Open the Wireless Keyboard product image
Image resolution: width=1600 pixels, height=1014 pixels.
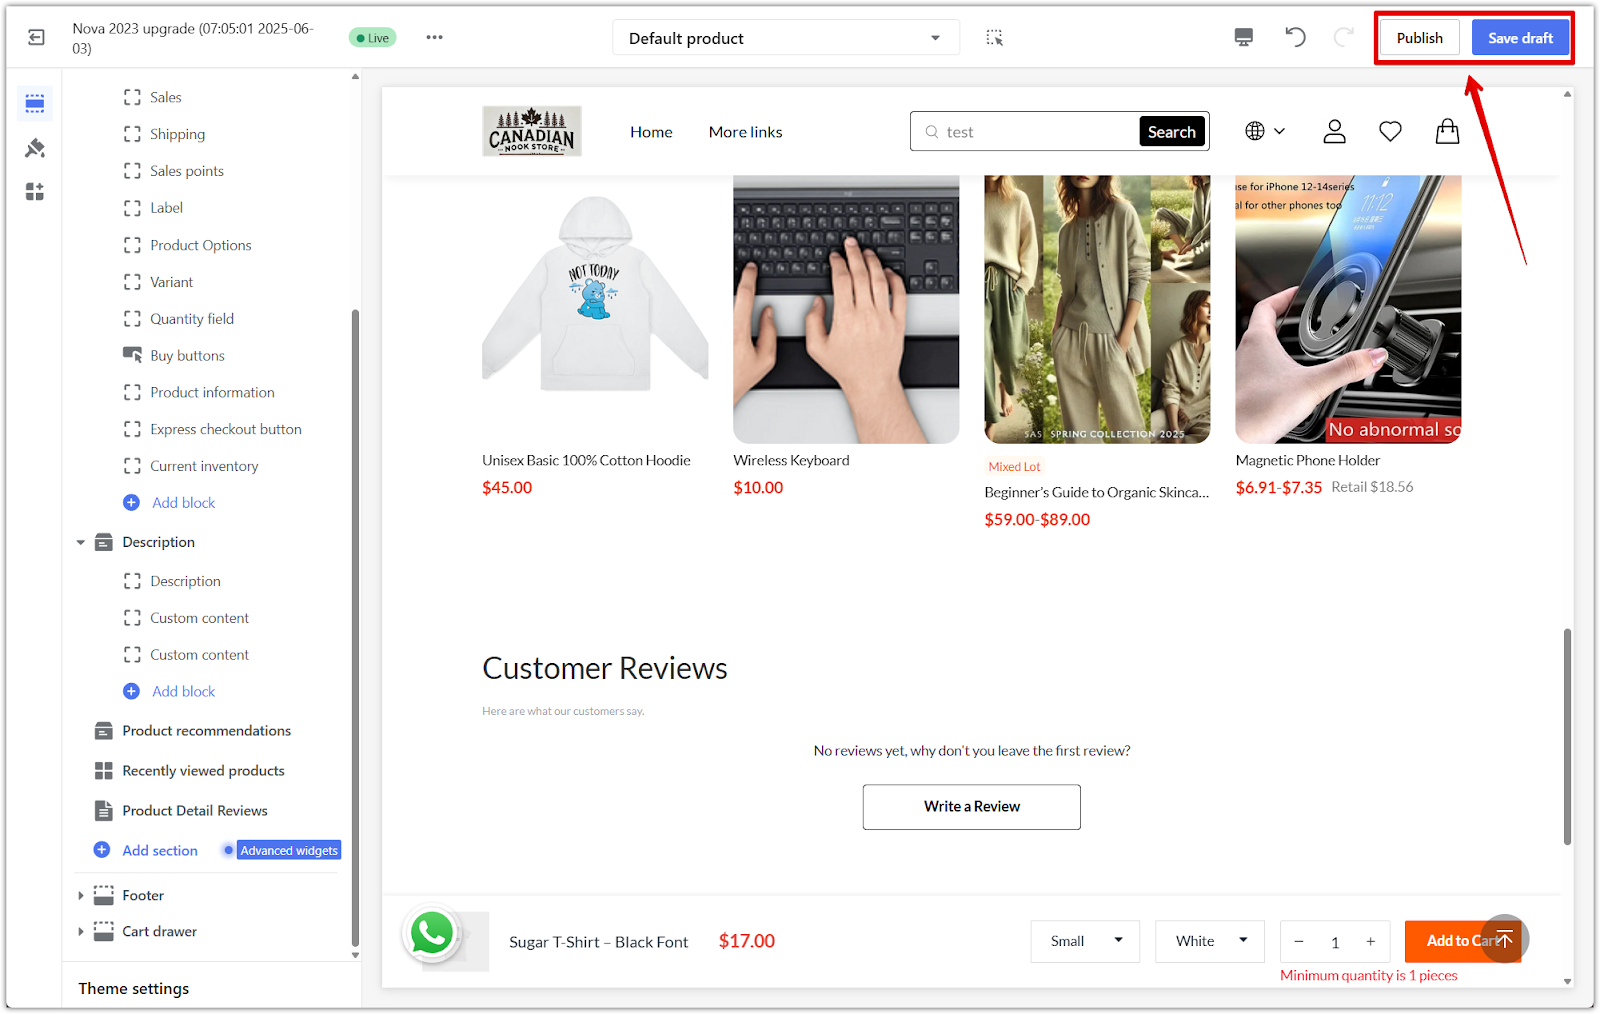[846, 309]
